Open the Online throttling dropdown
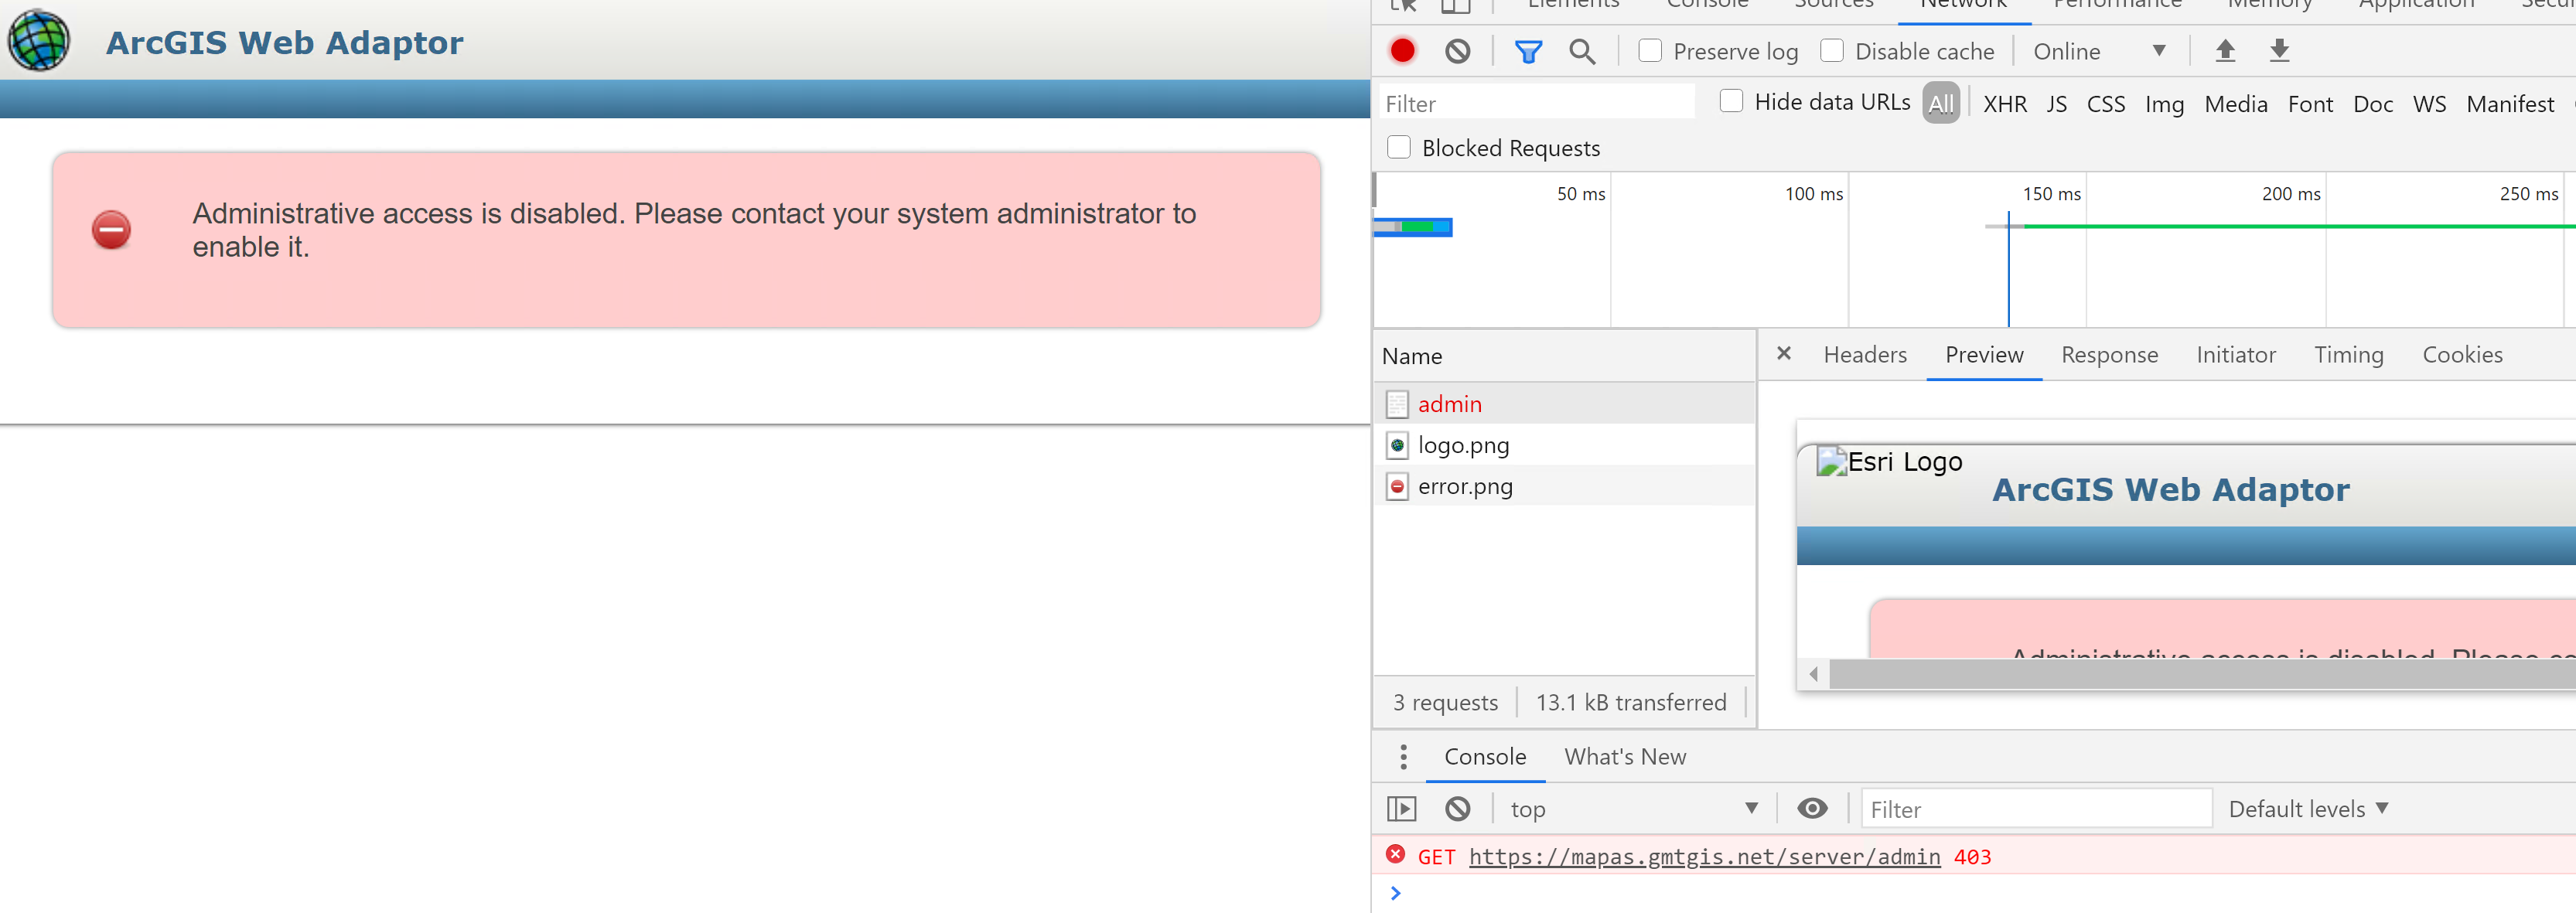2576x913 pixels. click(2098, 51)
